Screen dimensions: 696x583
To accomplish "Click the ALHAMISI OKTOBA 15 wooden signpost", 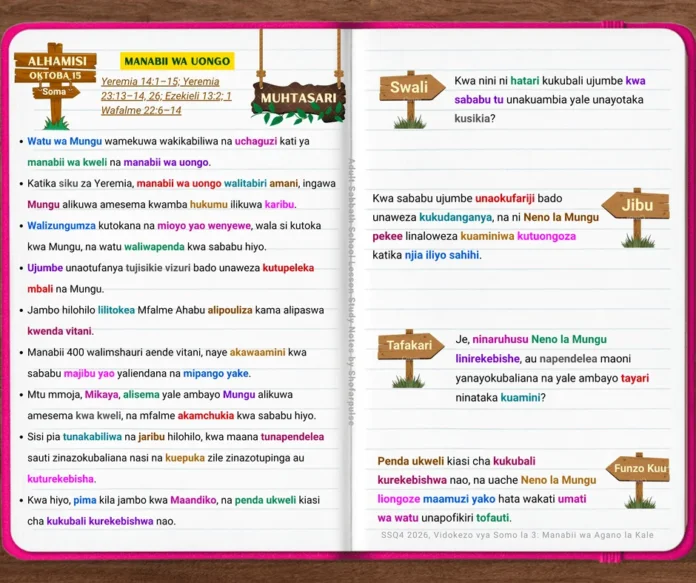I will click(55, 84).
